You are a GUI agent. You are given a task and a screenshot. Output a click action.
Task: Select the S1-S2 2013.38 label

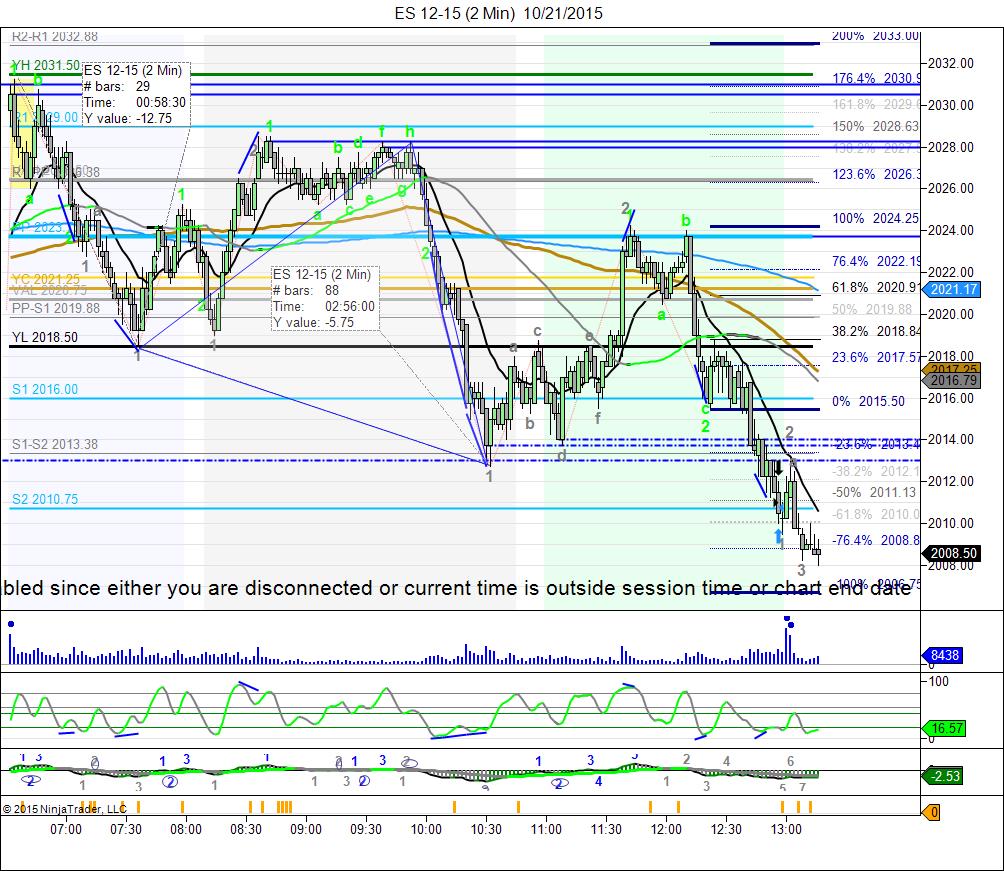tap(55, 444)
